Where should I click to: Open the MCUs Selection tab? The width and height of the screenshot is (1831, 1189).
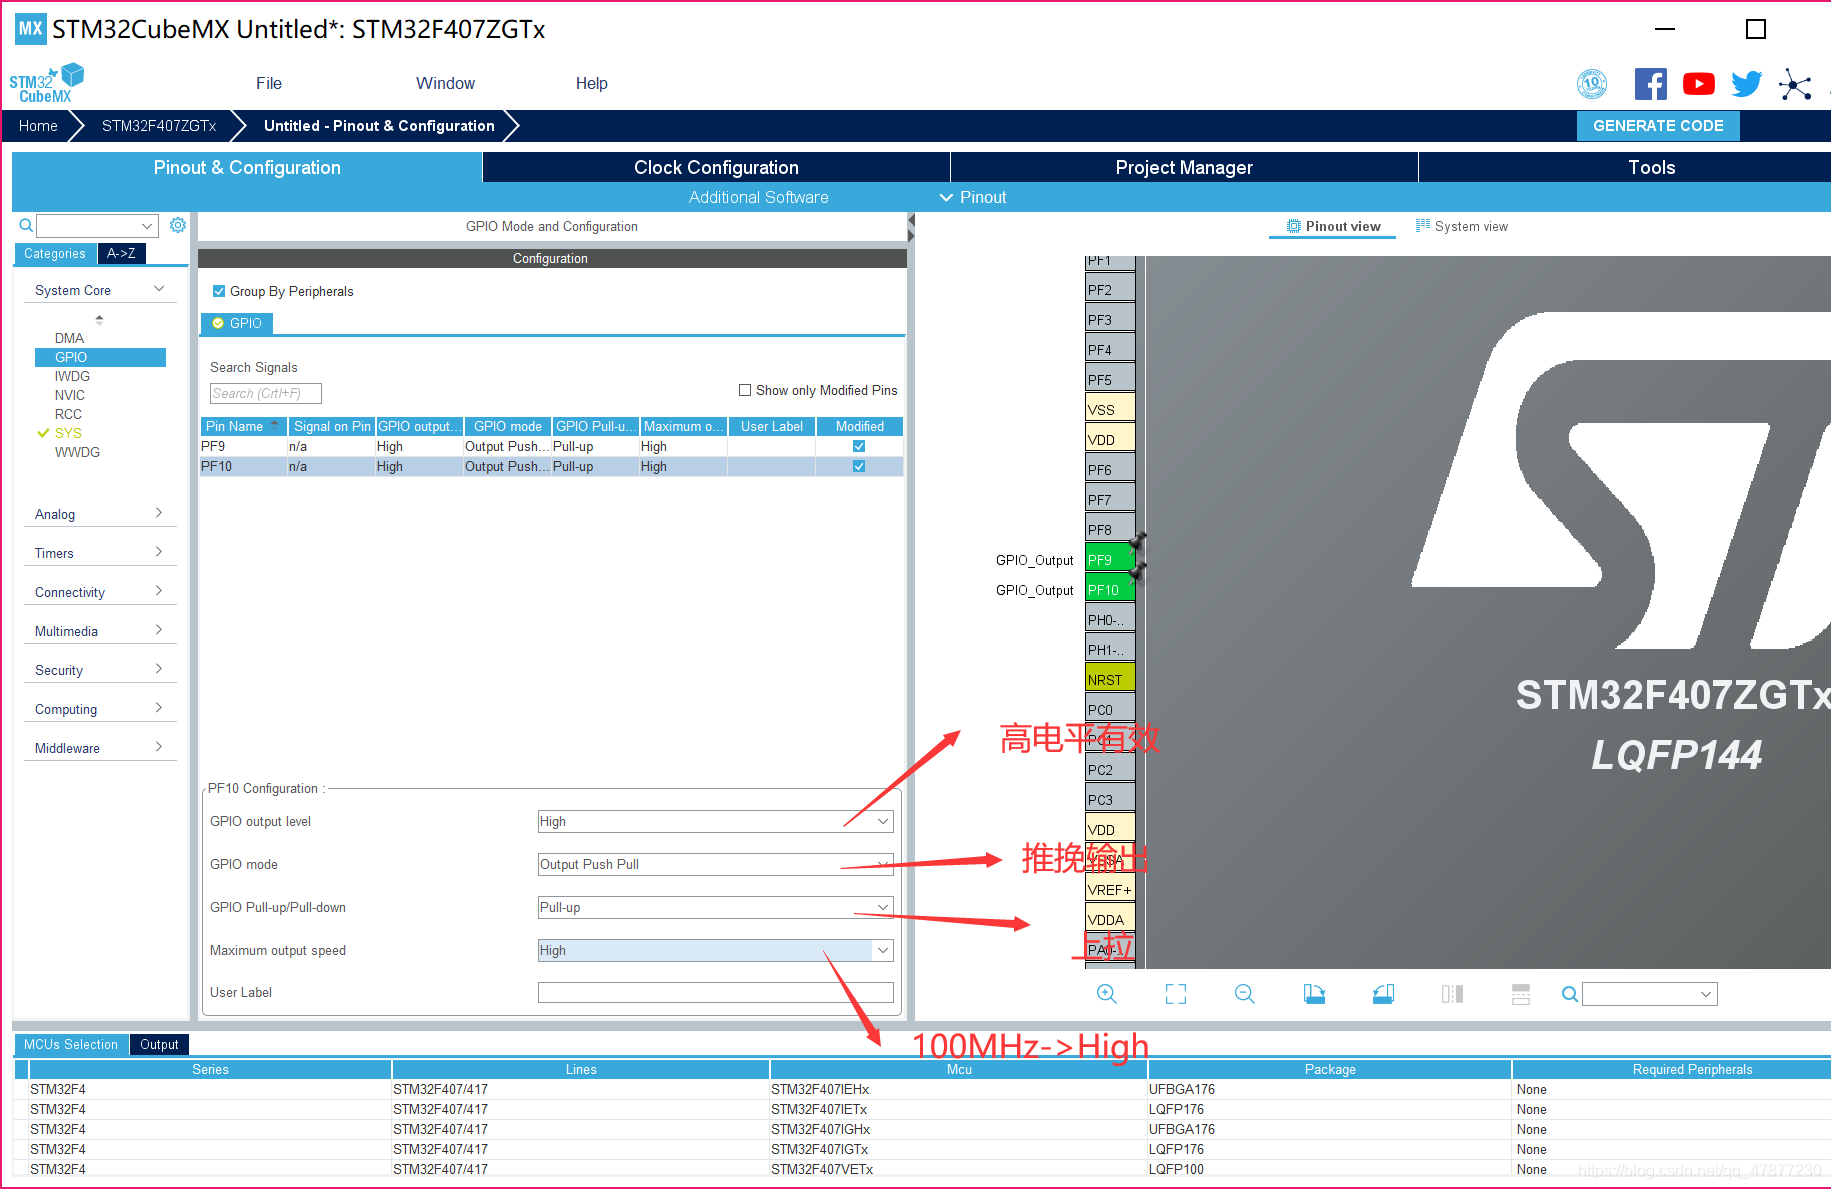tap(71, 1044)
